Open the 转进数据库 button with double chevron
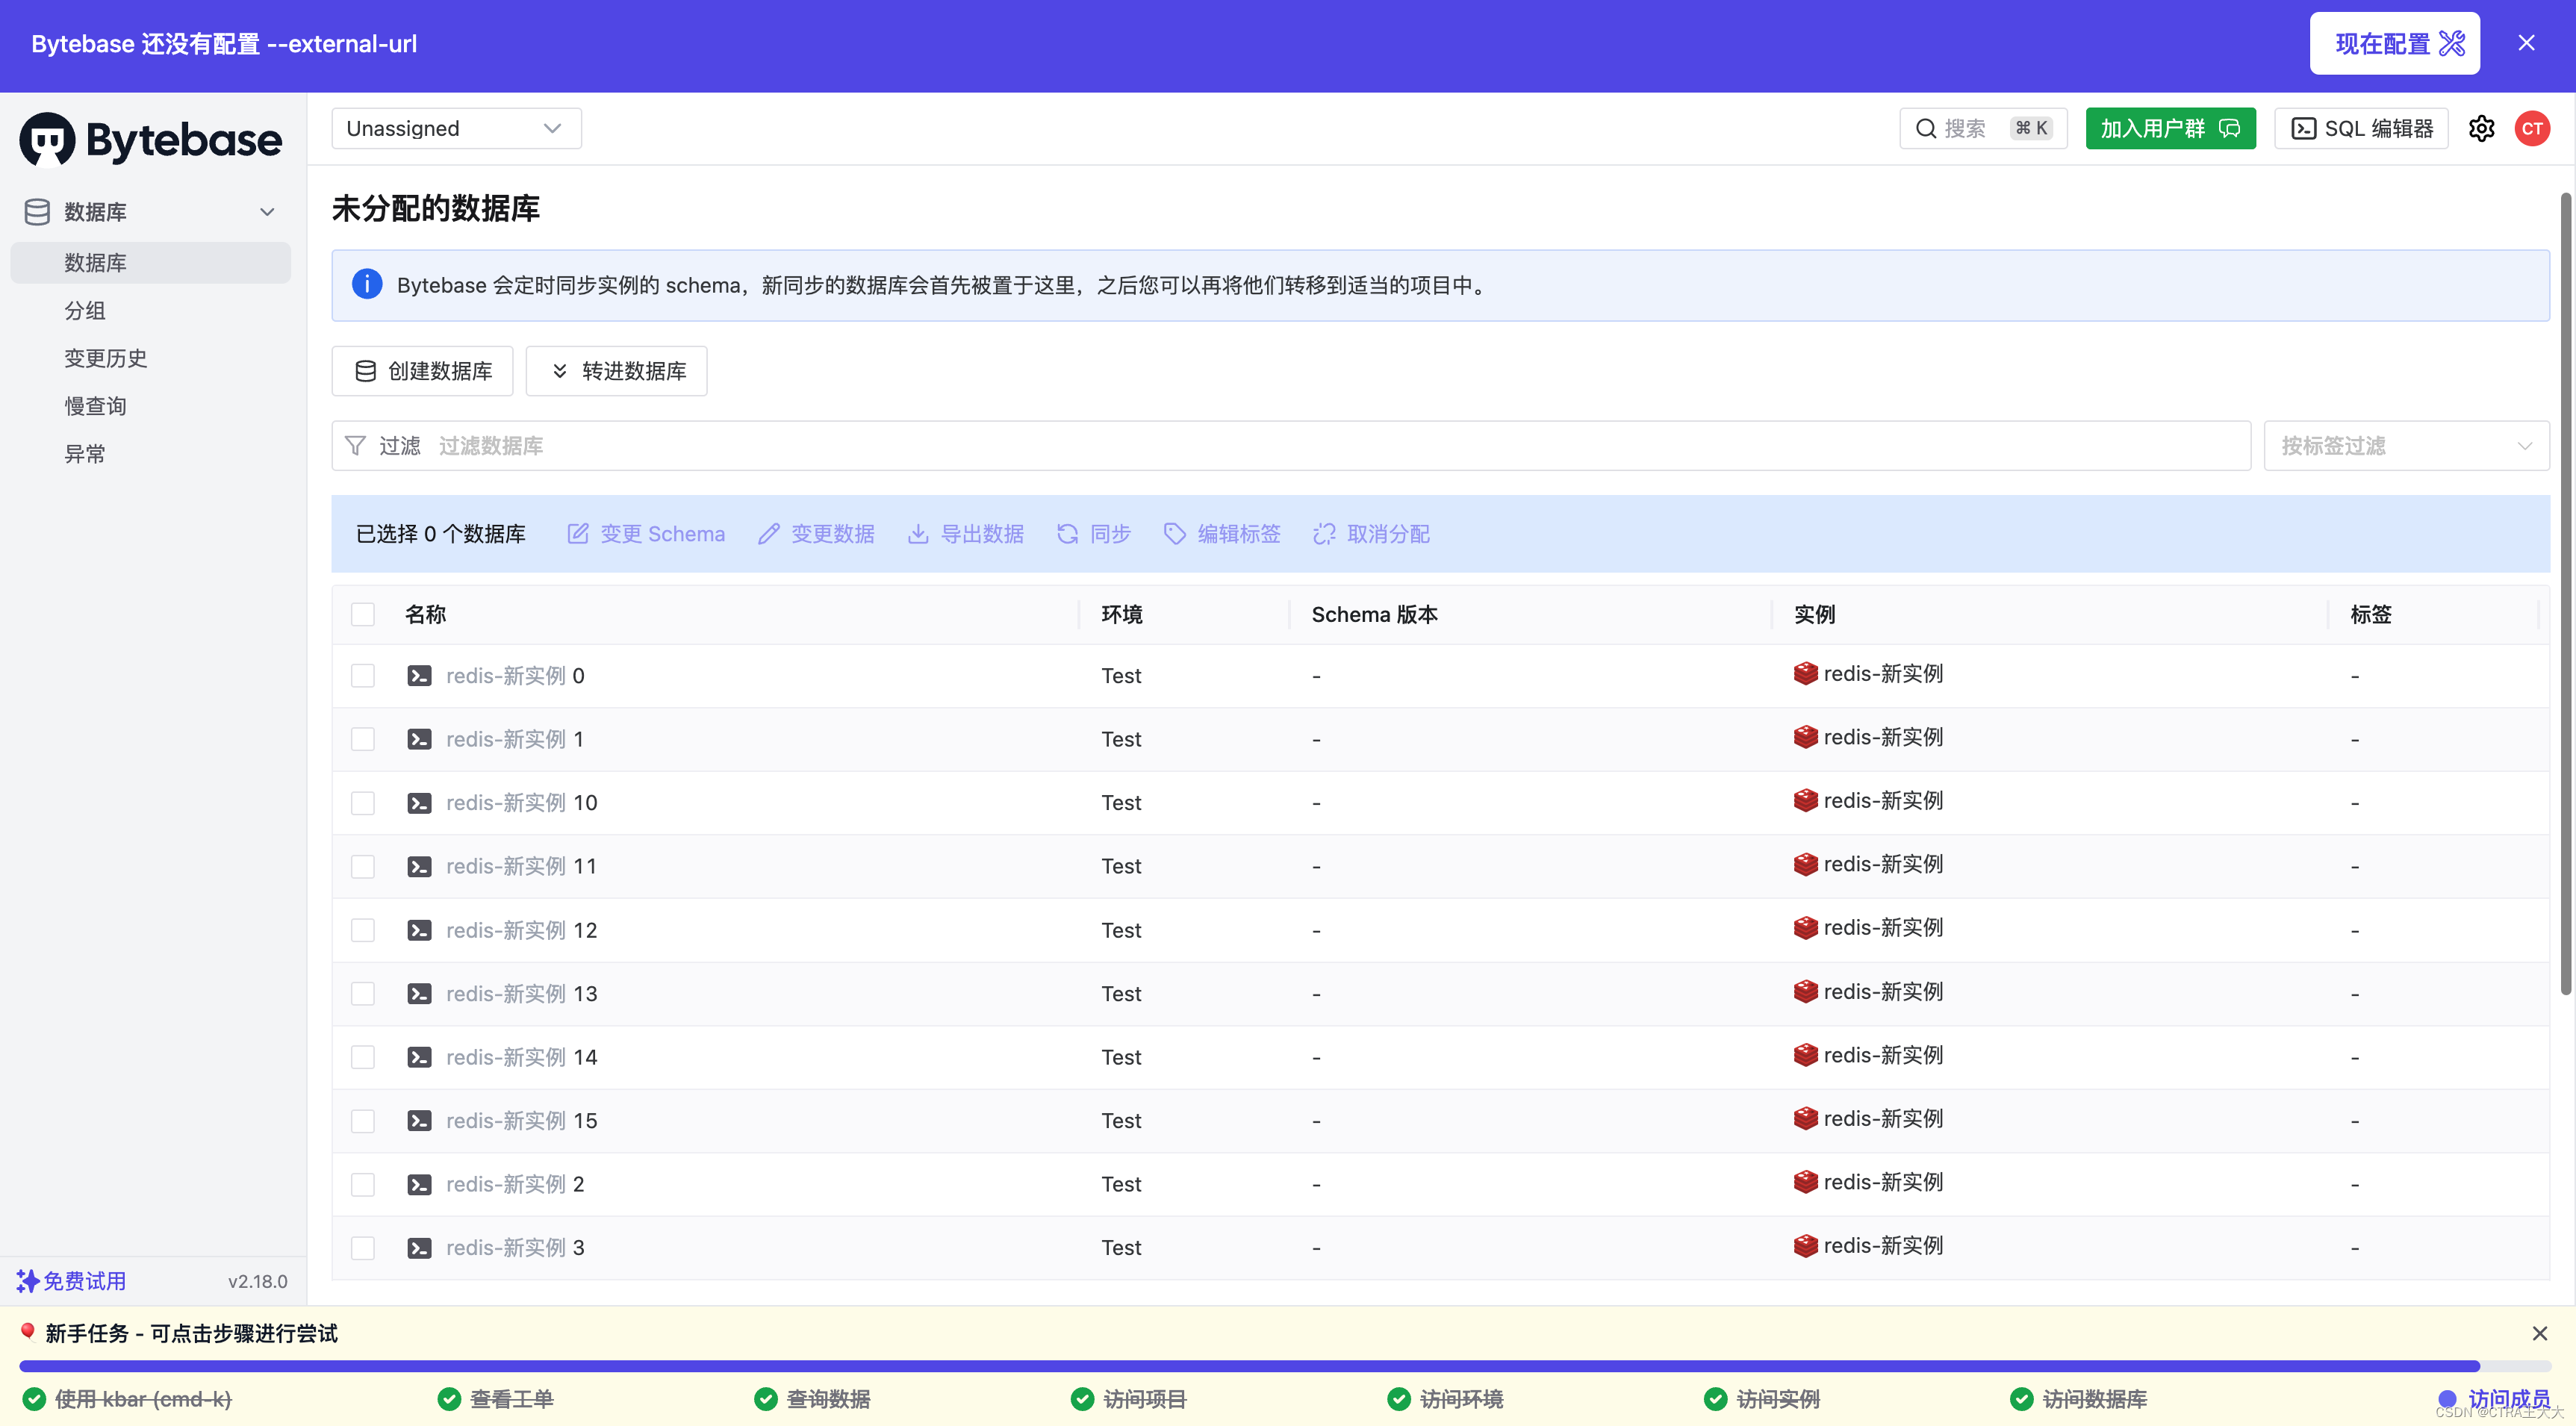Screen dimensions: 2576x1426 click(x=616, y=371)
